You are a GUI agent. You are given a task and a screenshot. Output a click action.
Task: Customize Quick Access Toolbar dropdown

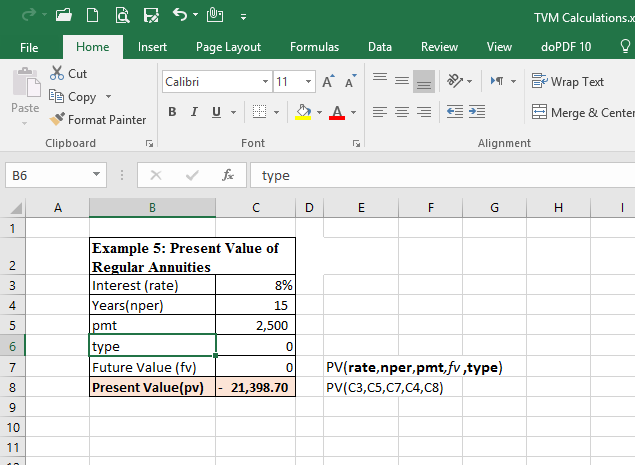coord(243,16)
